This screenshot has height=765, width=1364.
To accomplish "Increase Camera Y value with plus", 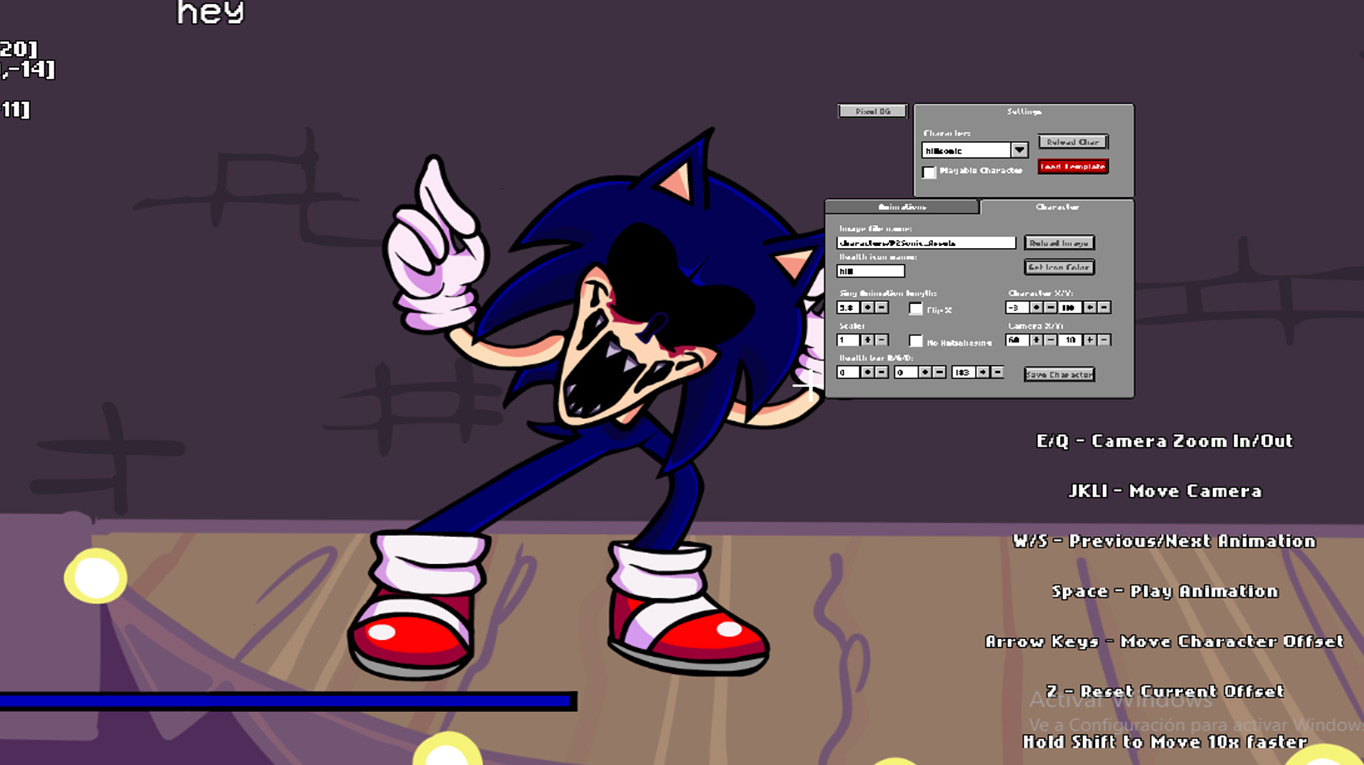I will tap(1090, 340).
